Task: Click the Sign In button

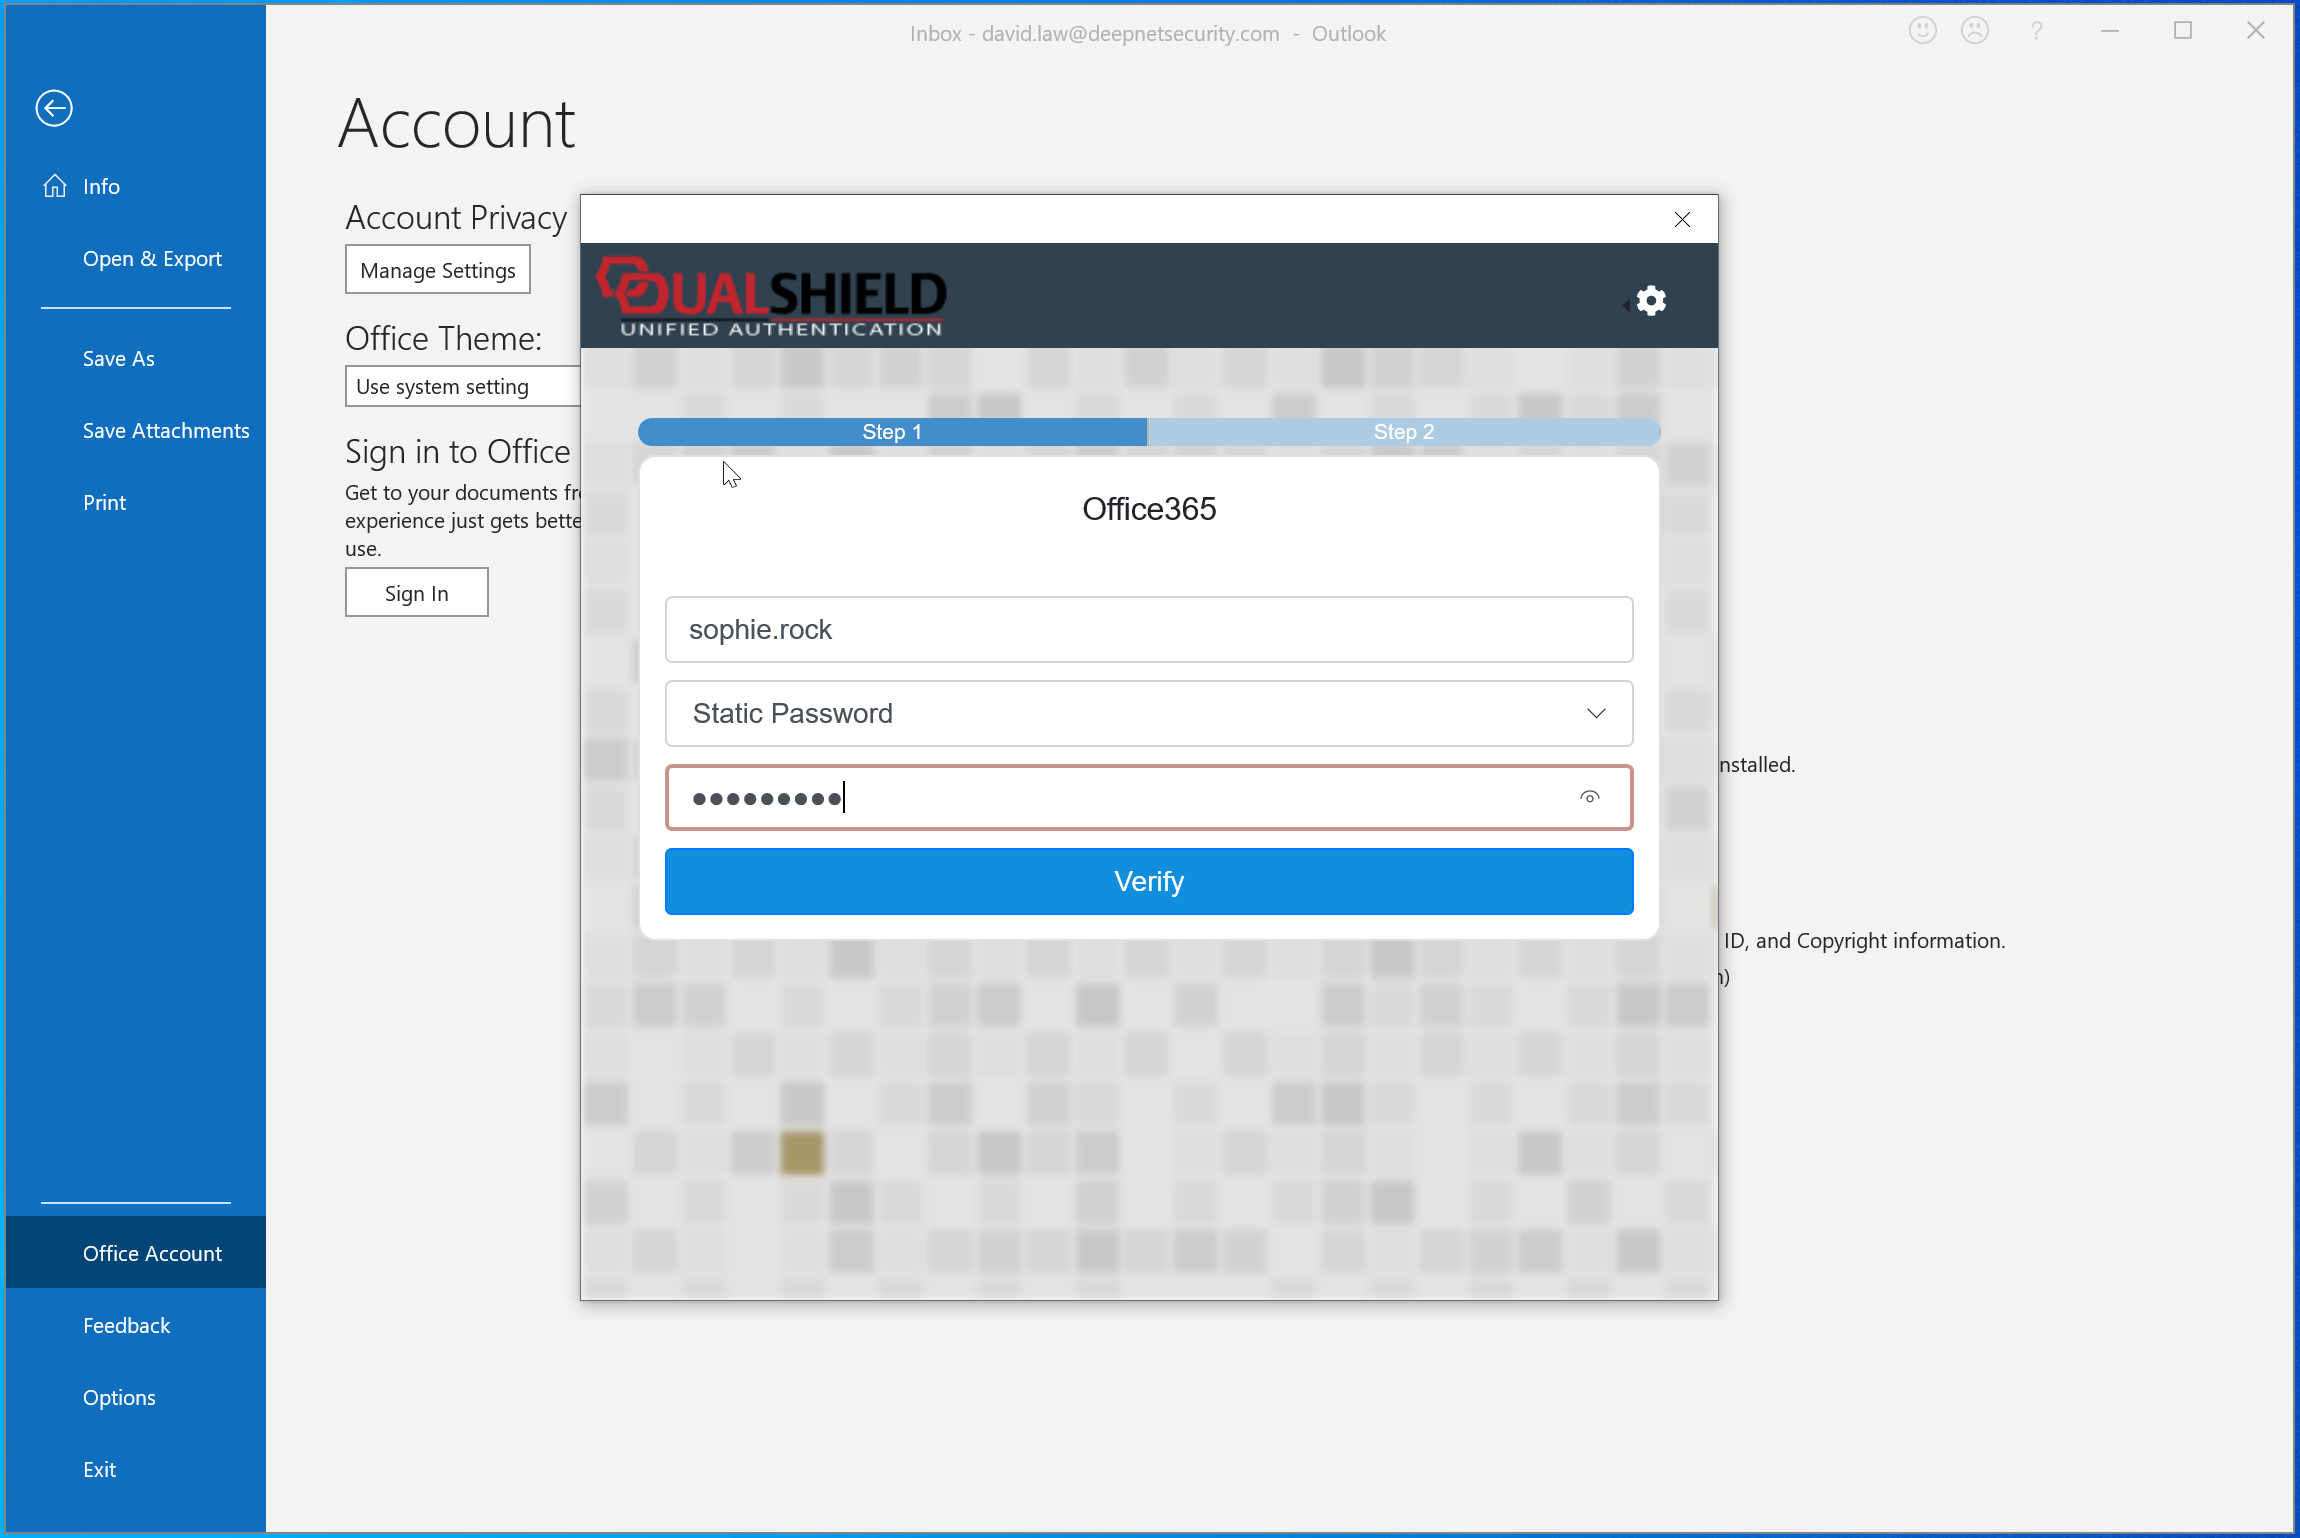Action: (x=416, y=593)
